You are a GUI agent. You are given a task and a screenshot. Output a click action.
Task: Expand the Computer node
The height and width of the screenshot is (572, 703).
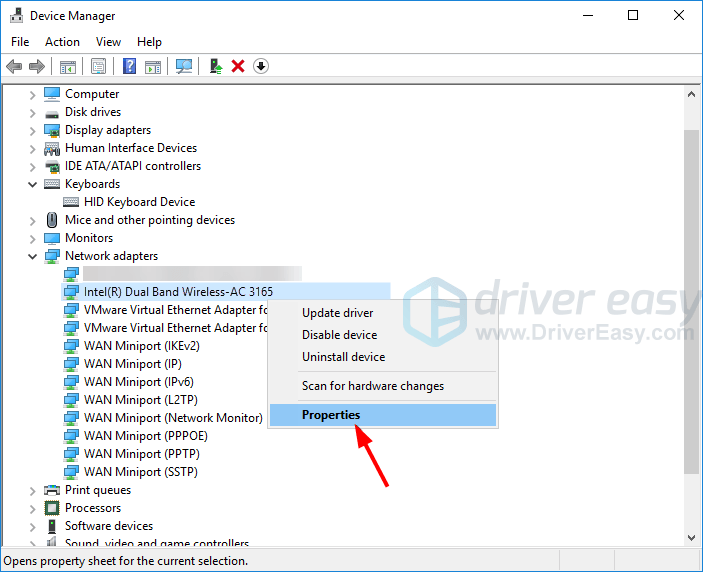pos(32,95)
